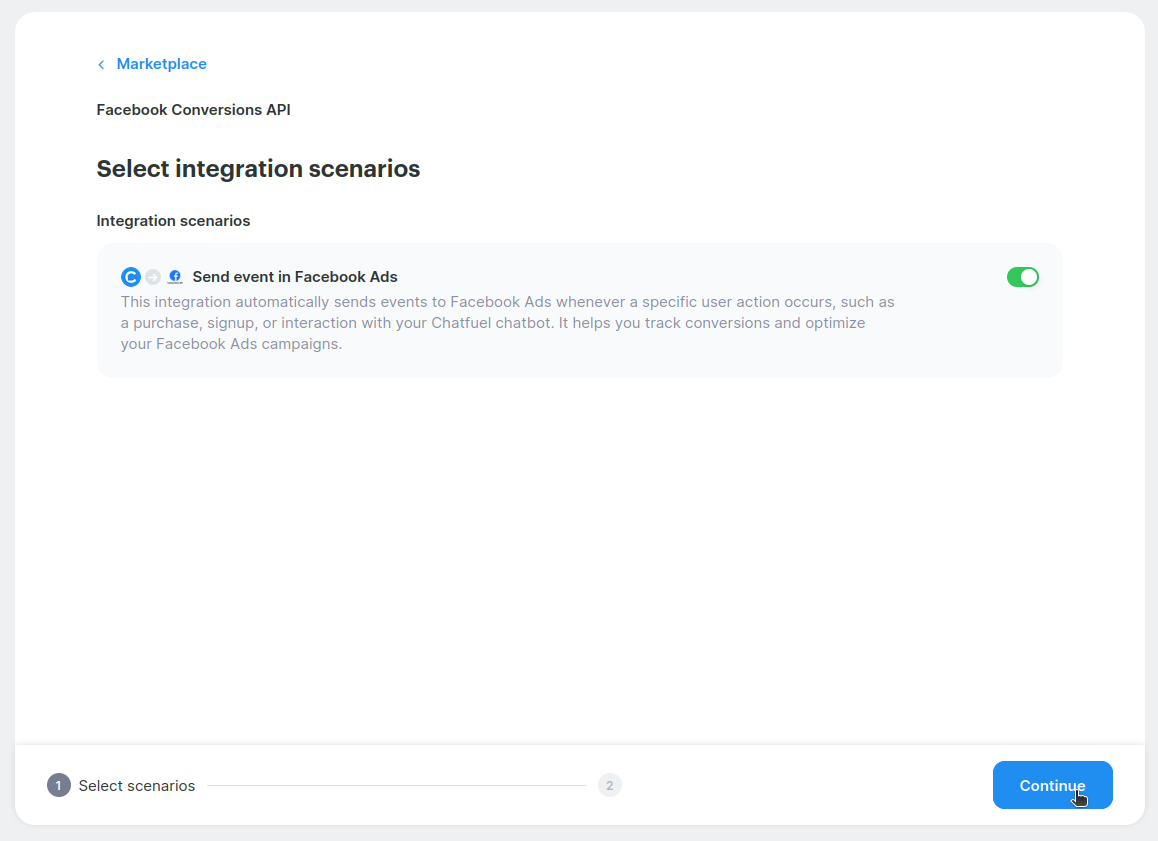
Task: Click the step 2 circle indicator
Action: point(609,785)
